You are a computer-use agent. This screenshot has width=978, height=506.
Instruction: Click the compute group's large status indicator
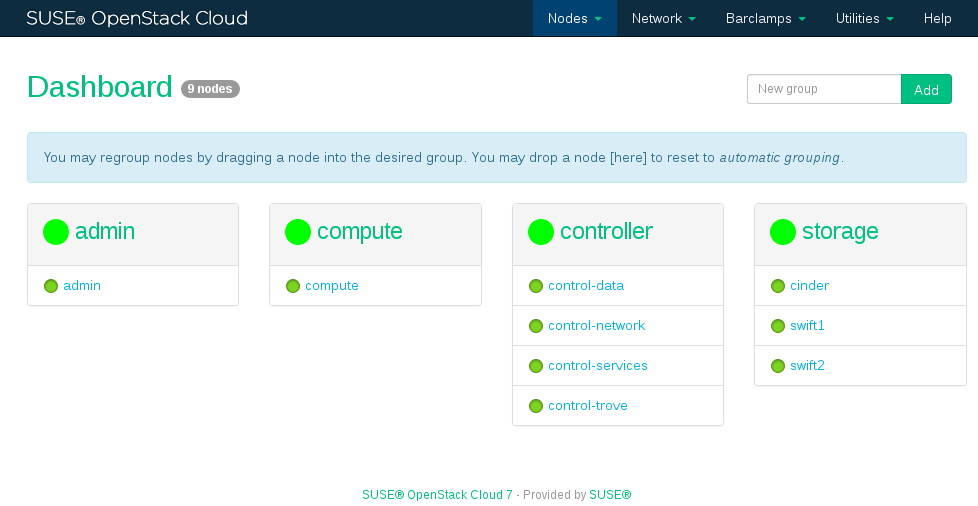[298, 232]
